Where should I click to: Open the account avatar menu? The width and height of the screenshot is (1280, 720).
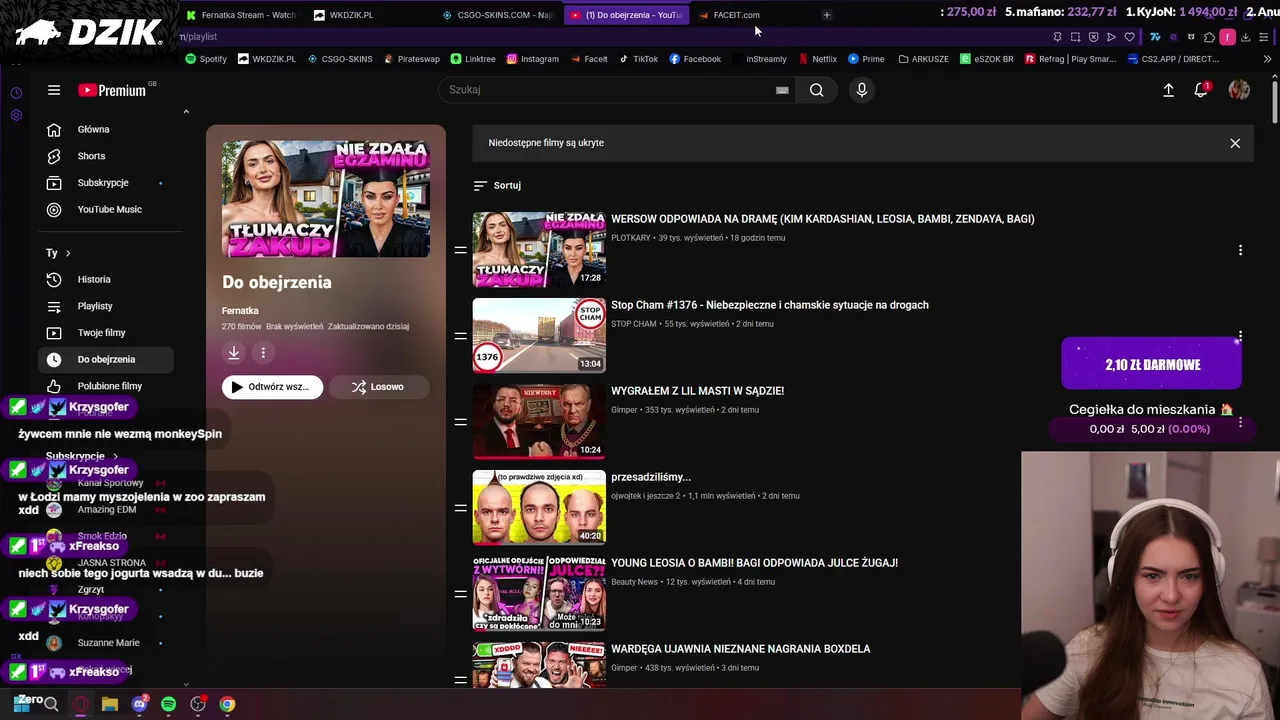click(1239, 90)
